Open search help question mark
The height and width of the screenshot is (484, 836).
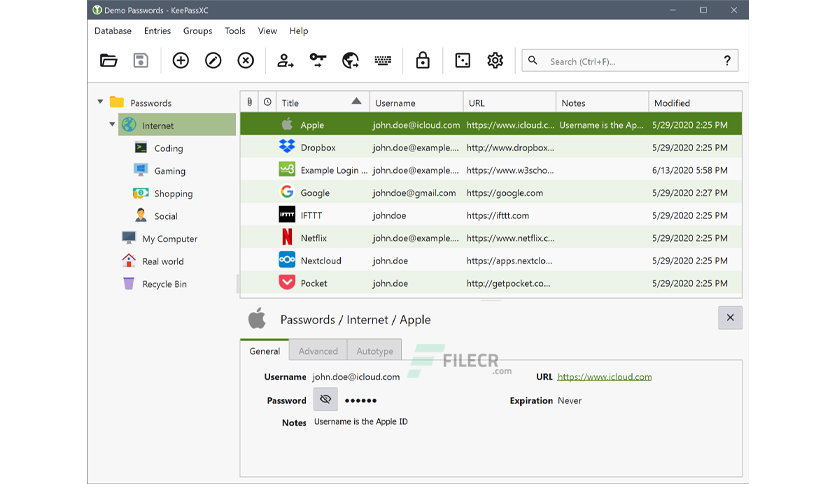click(727, 61)
